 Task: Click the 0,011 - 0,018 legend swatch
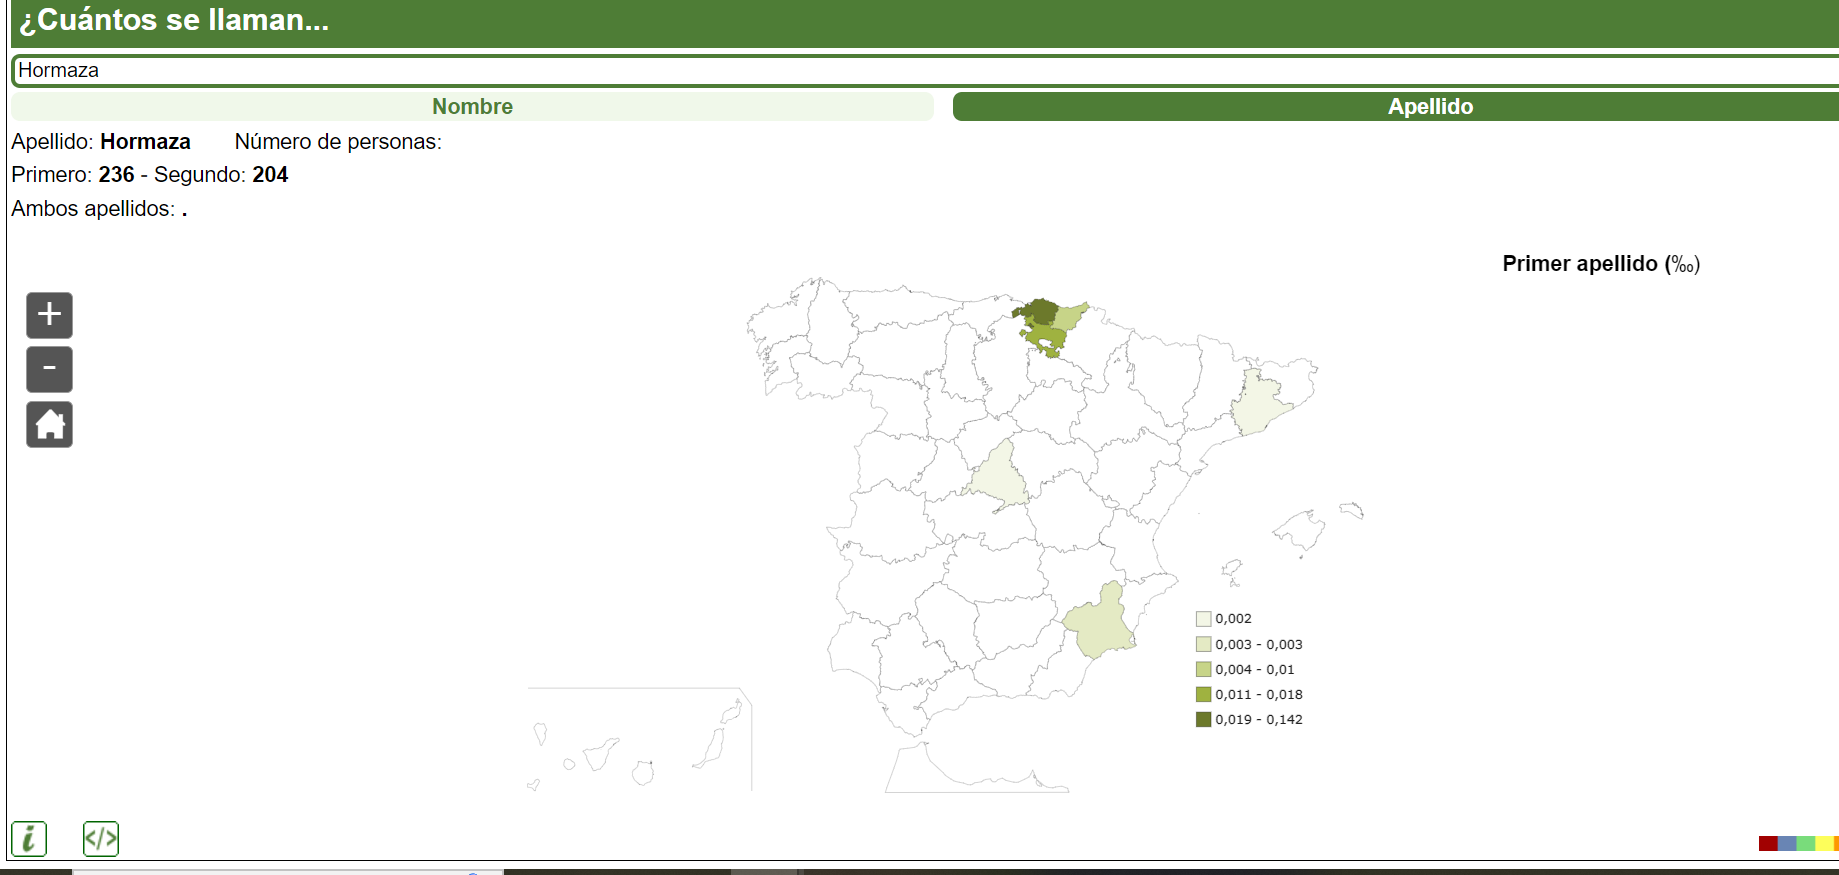tap(1204, 694)
